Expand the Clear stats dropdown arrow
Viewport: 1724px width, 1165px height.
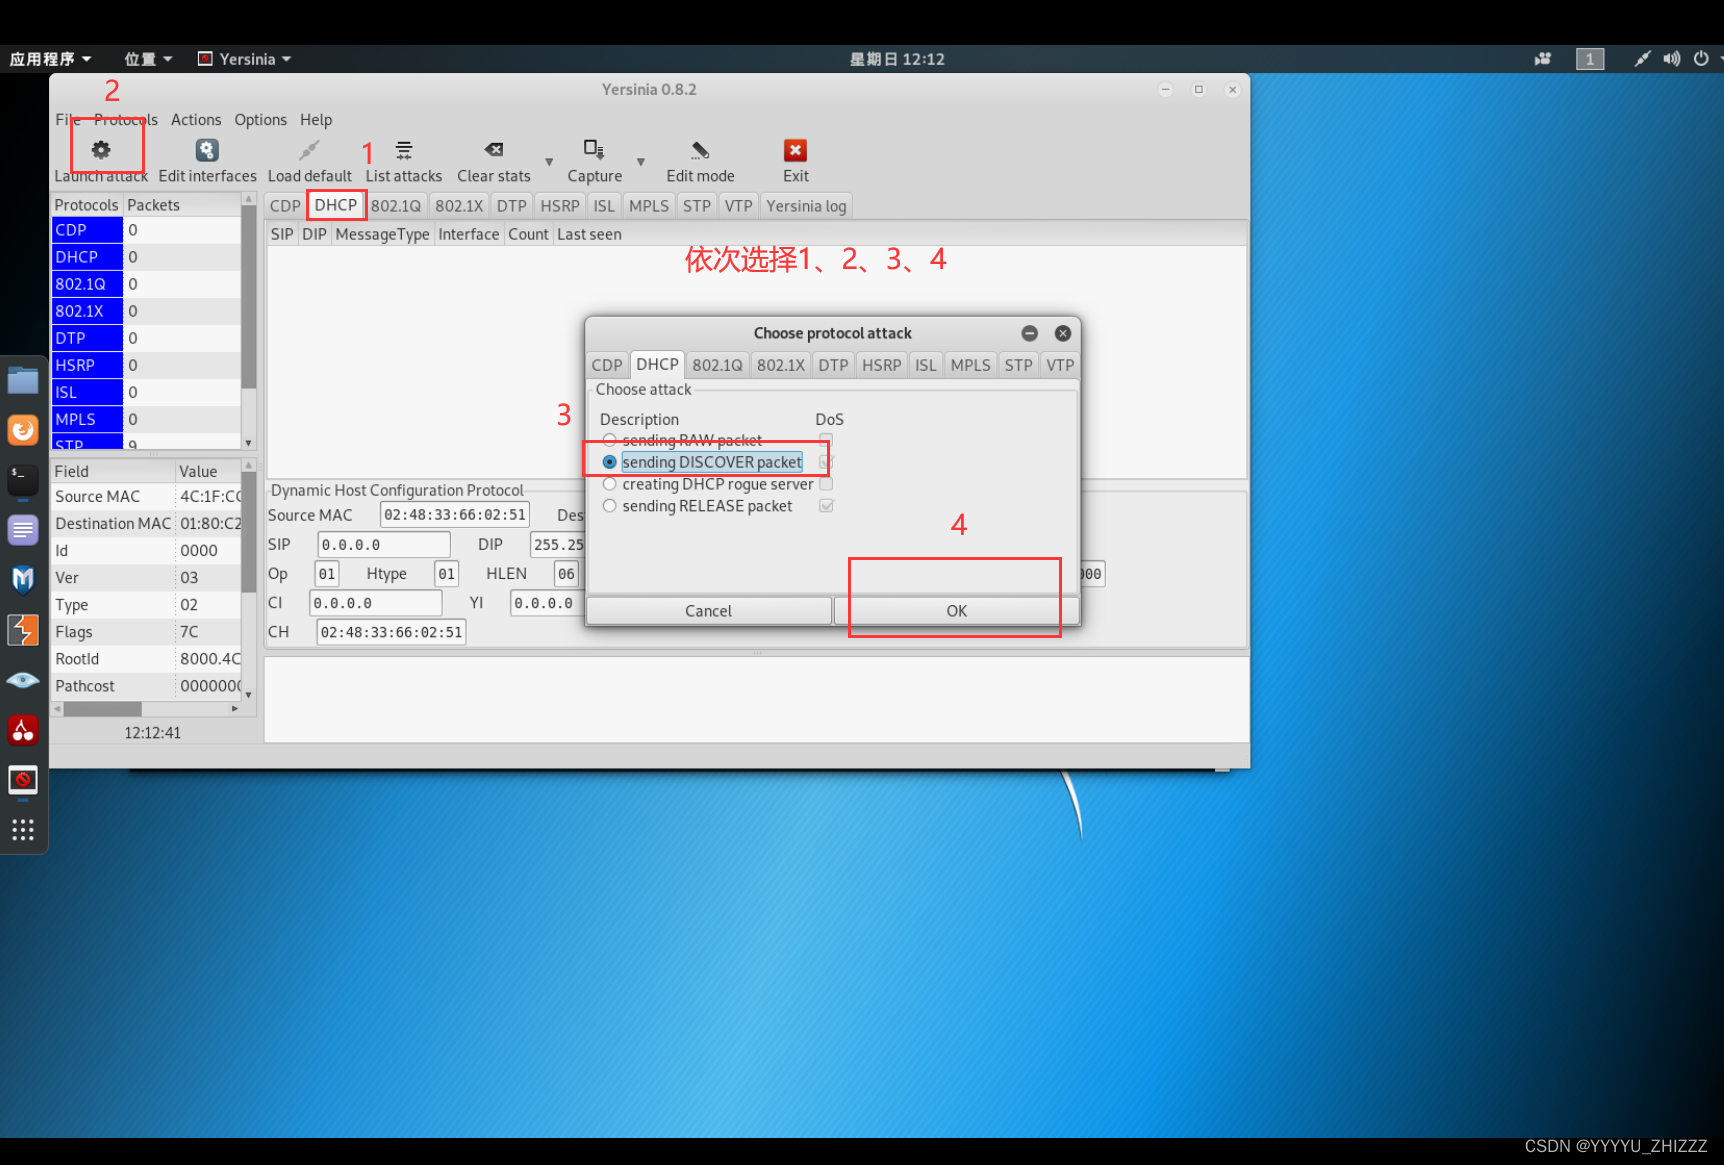coord(549,161)
